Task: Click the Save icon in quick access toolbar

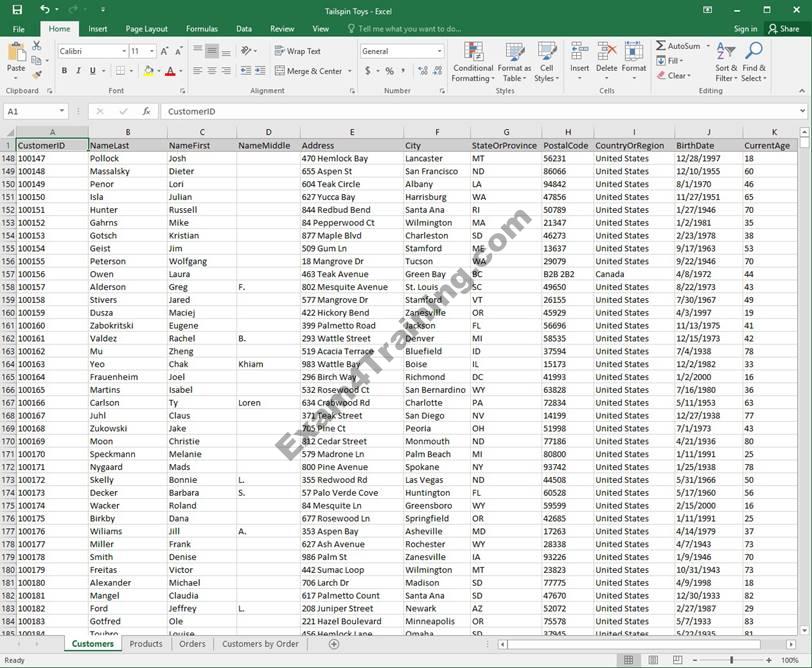Action: point(18,10)
